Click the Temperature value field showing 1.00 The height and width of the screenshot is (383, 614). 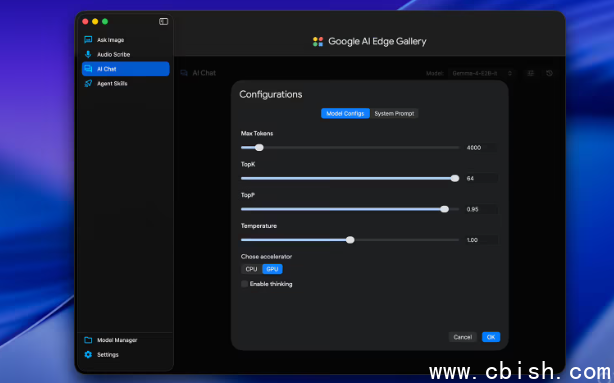(x=481, y=240)
